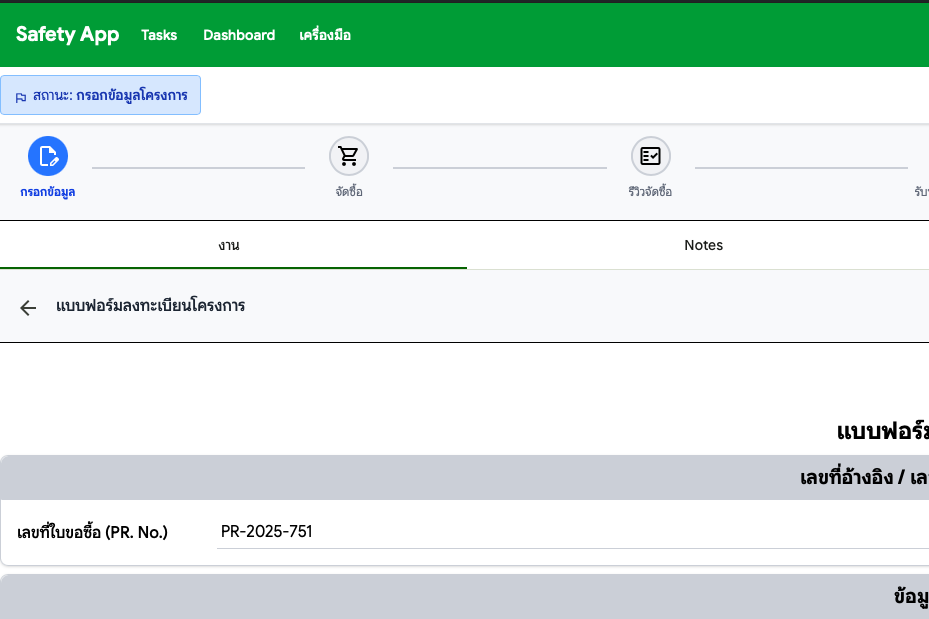The width and height of the screenshot is (929, 619).
Task: Click the blue document-edit step icon
Action: [x=48, y=156]
